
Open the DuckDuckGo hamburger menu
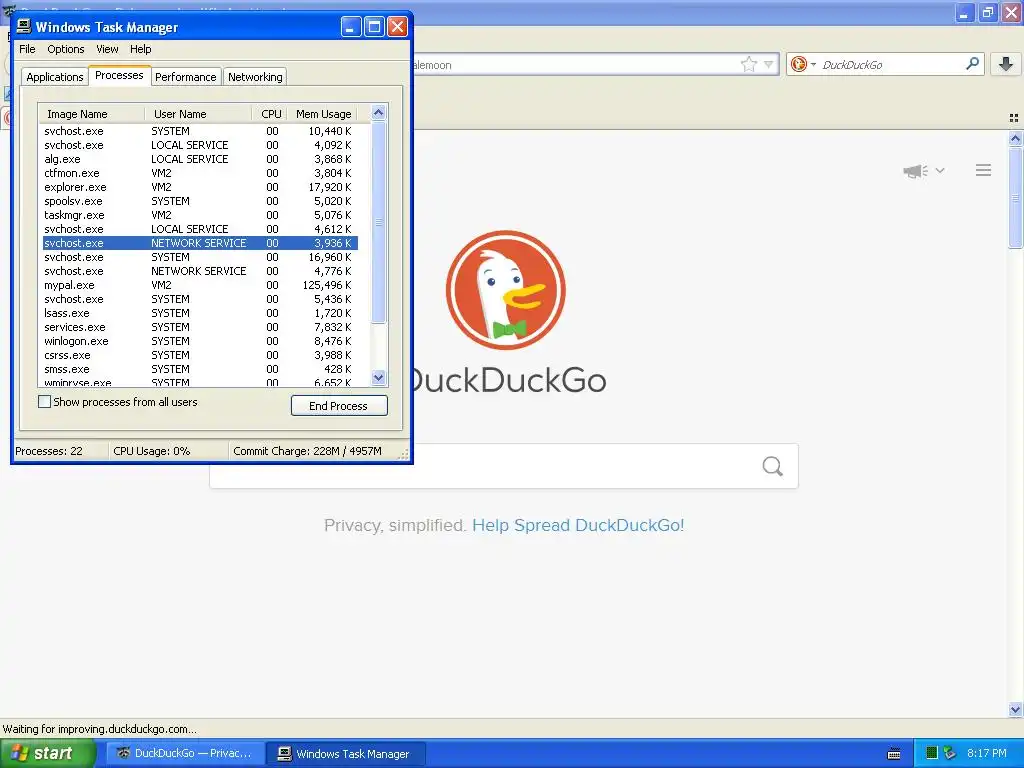click(x=984, y=170)
